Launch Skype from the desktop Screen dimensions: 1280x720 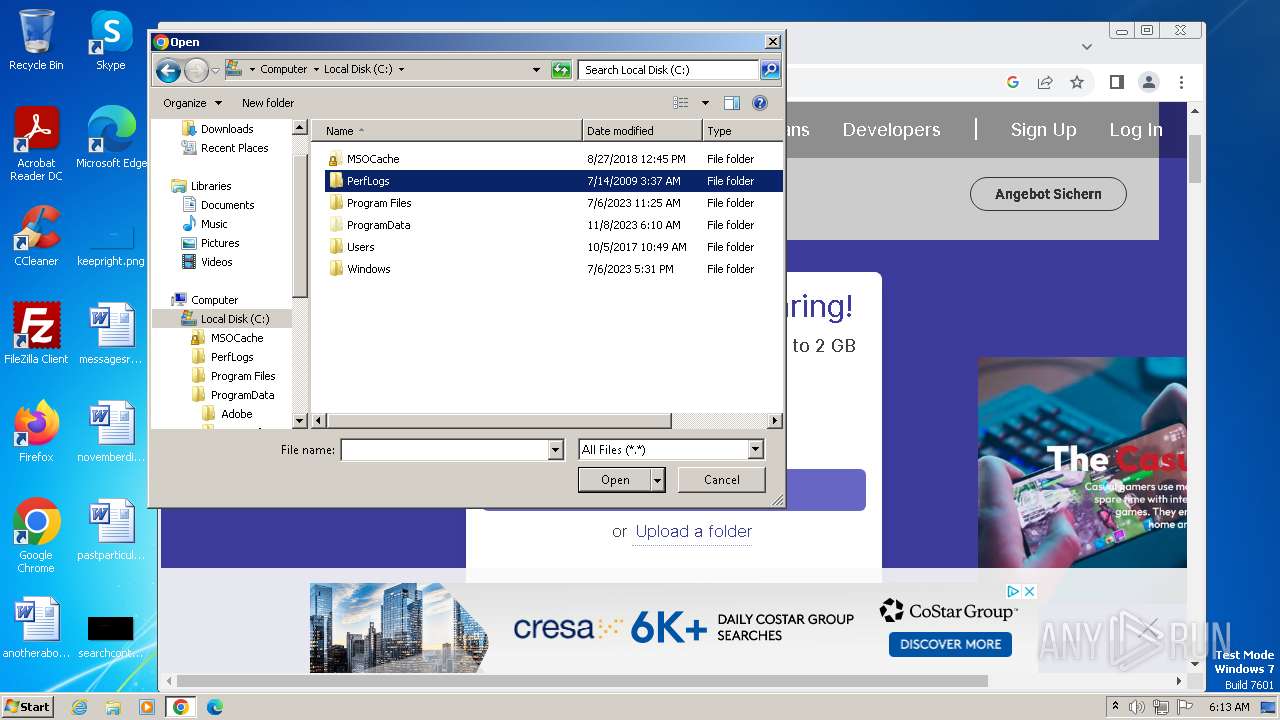[x=110, y=40]
